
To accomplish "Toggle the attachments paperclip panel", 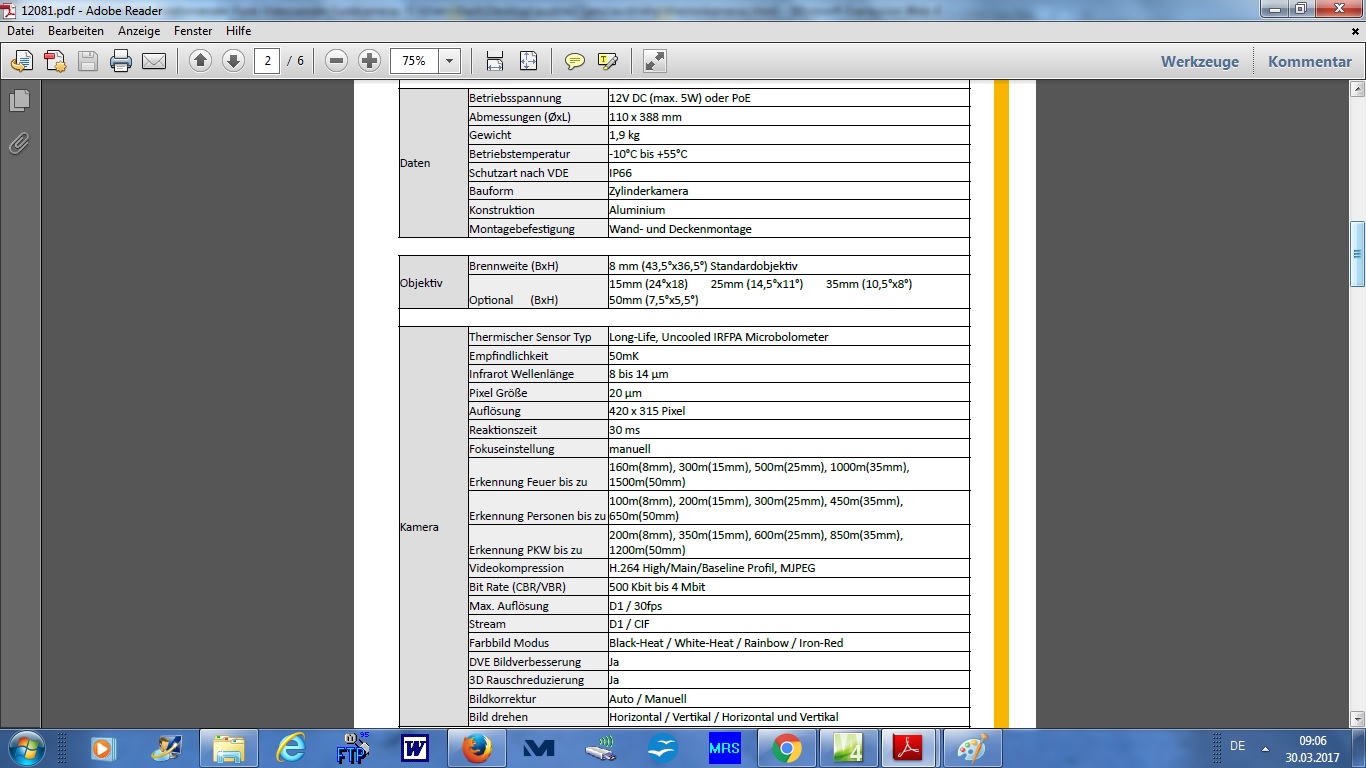I will tap(19, 143).
